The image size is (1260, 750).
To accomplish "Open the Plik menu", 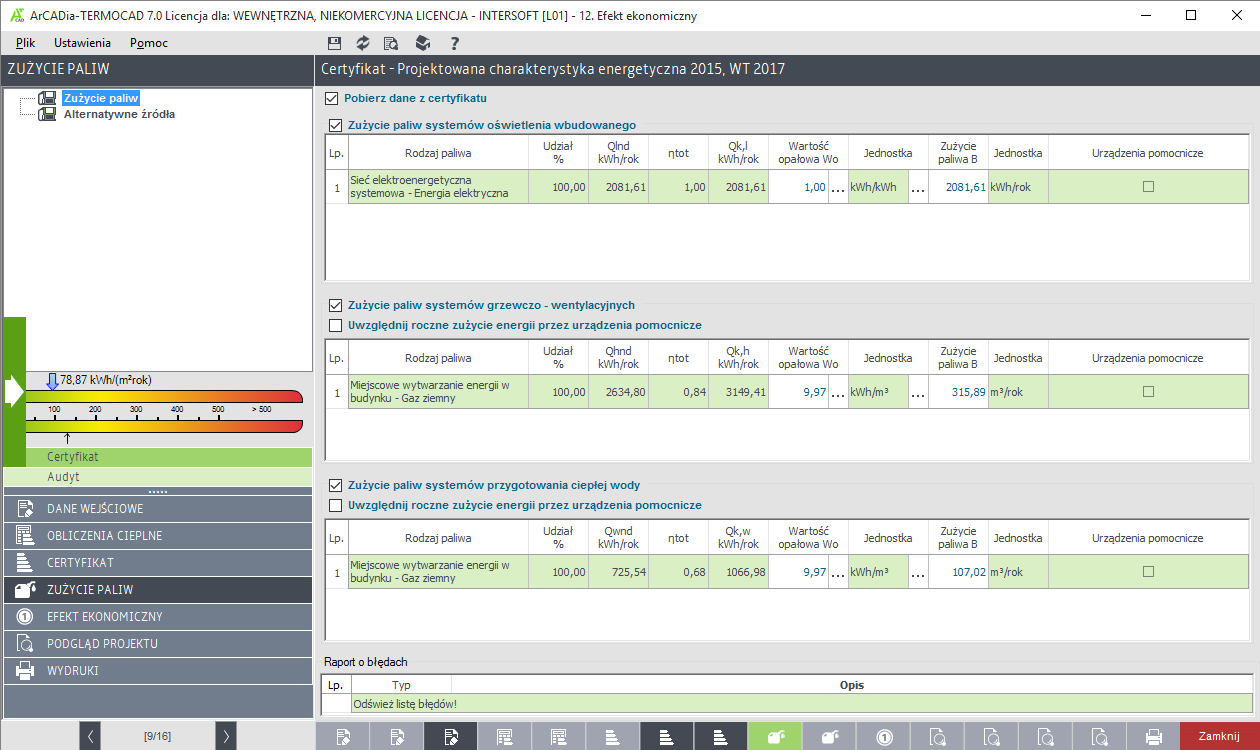I will click(26, 43).
